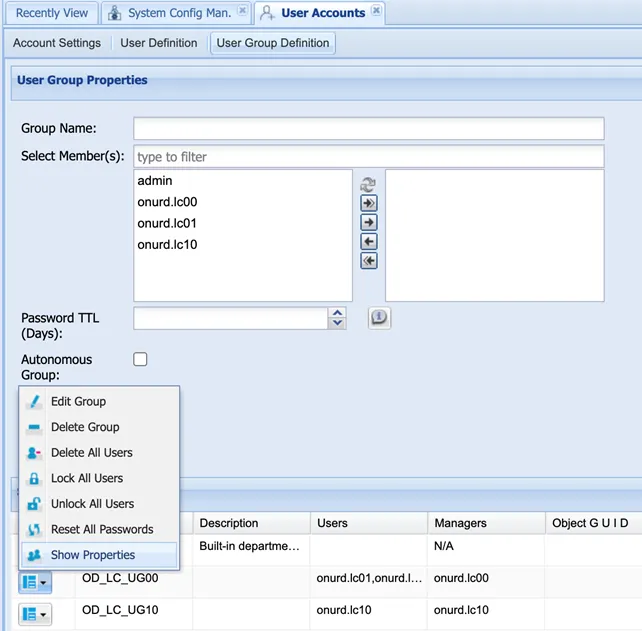Open the User Definition sub-tab

pos(159,43)
